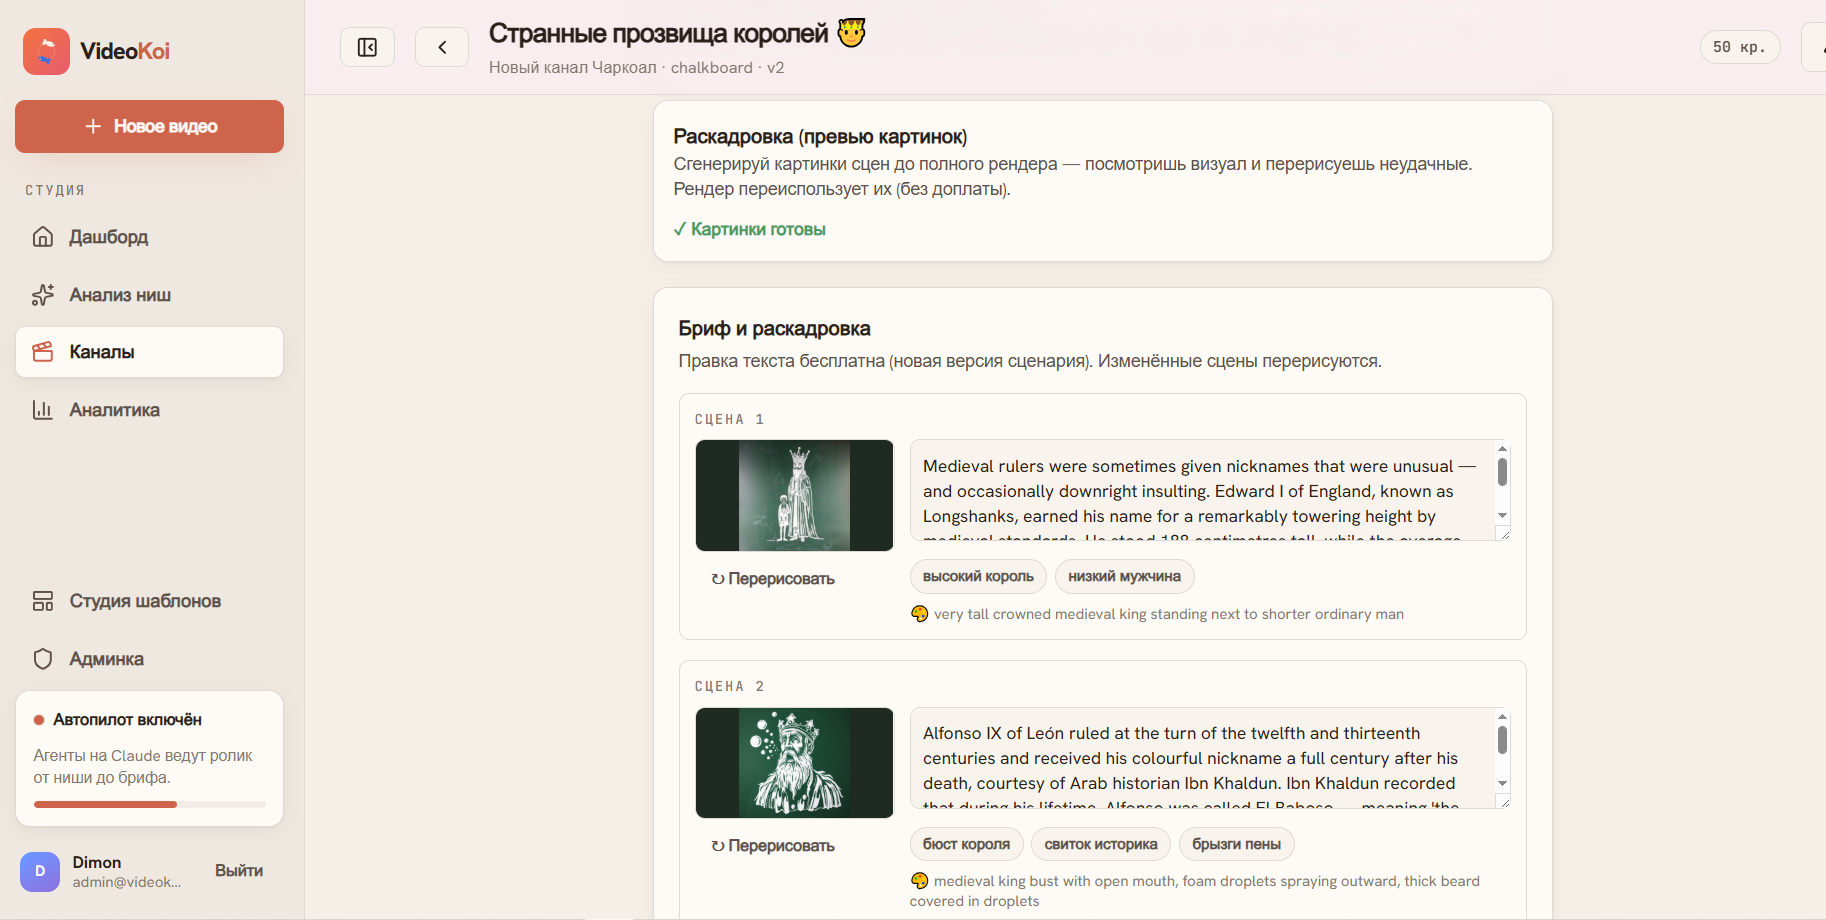The width and height of the screenshot is (1826, 920).
Task: Click Перерисовать under Scene 2
Action: pyautogui.click(x=773, y=846)
